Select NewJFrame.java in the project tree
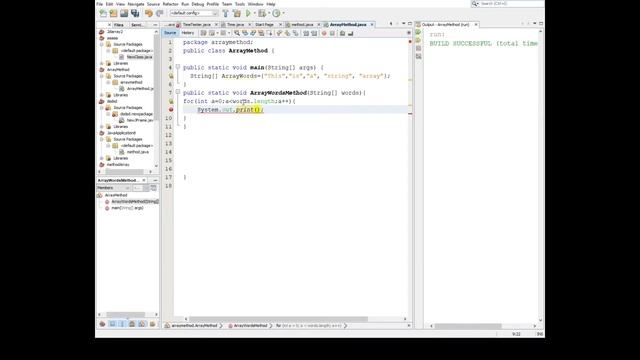 click(x=140, y=120)
